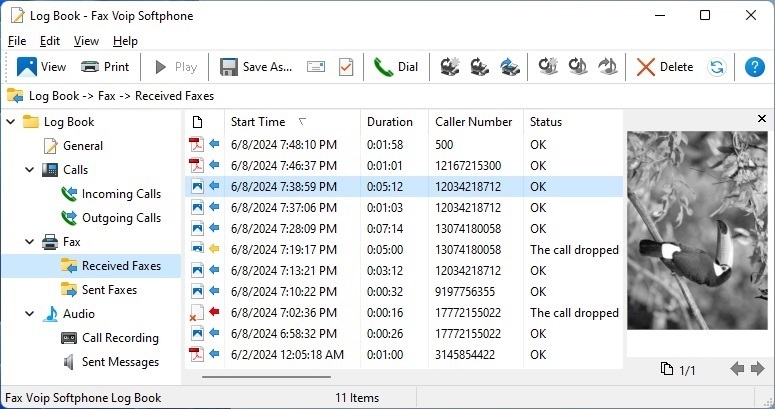
Task: Click the audio note icon with forward arrow
Action: pos(607,67)
